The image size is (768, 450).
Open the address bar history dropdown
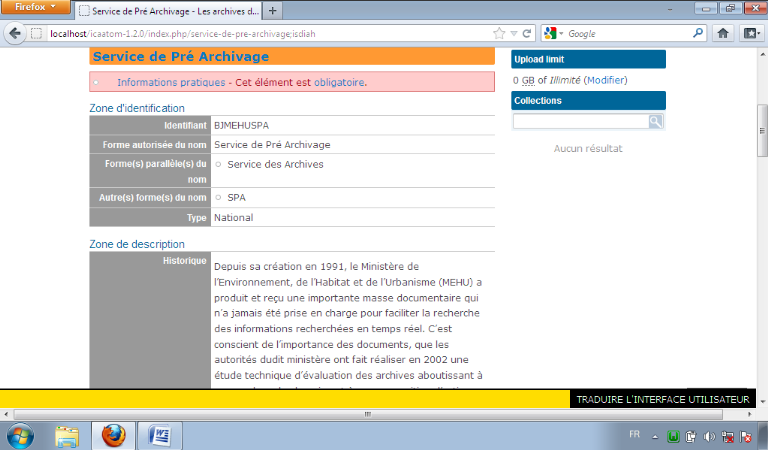(x=514, y=34)
